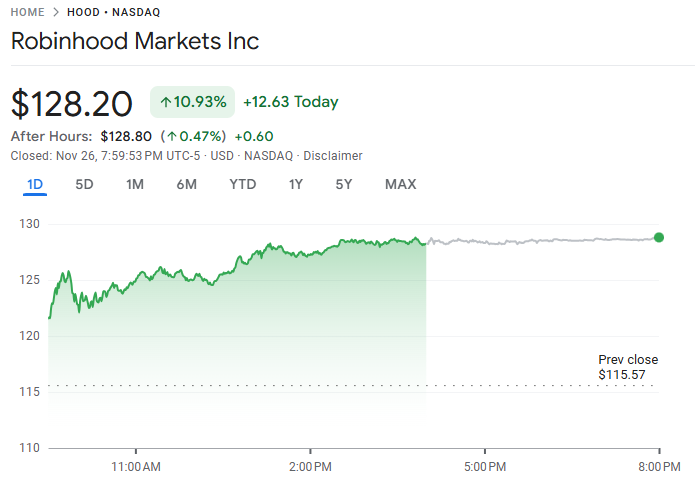Open the Disclaimer link
The width and height of the screenshot is (695, 484).
[x=333, y=156]
